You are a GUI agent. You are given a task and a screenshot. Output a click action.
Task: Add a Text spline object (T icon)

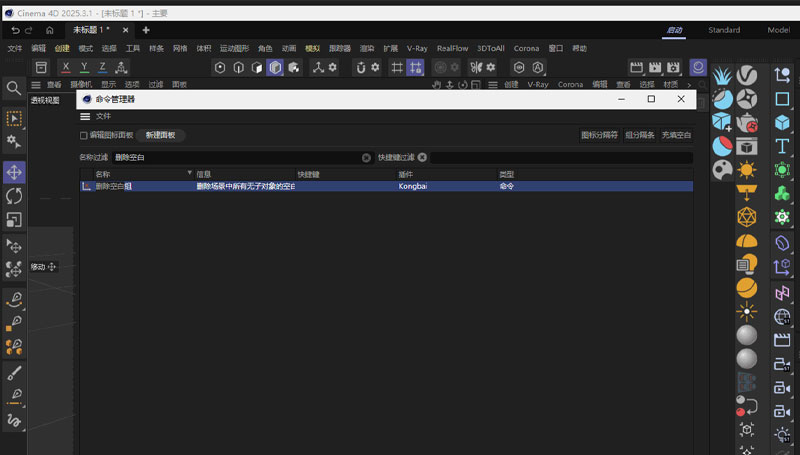tap(782, 145)
